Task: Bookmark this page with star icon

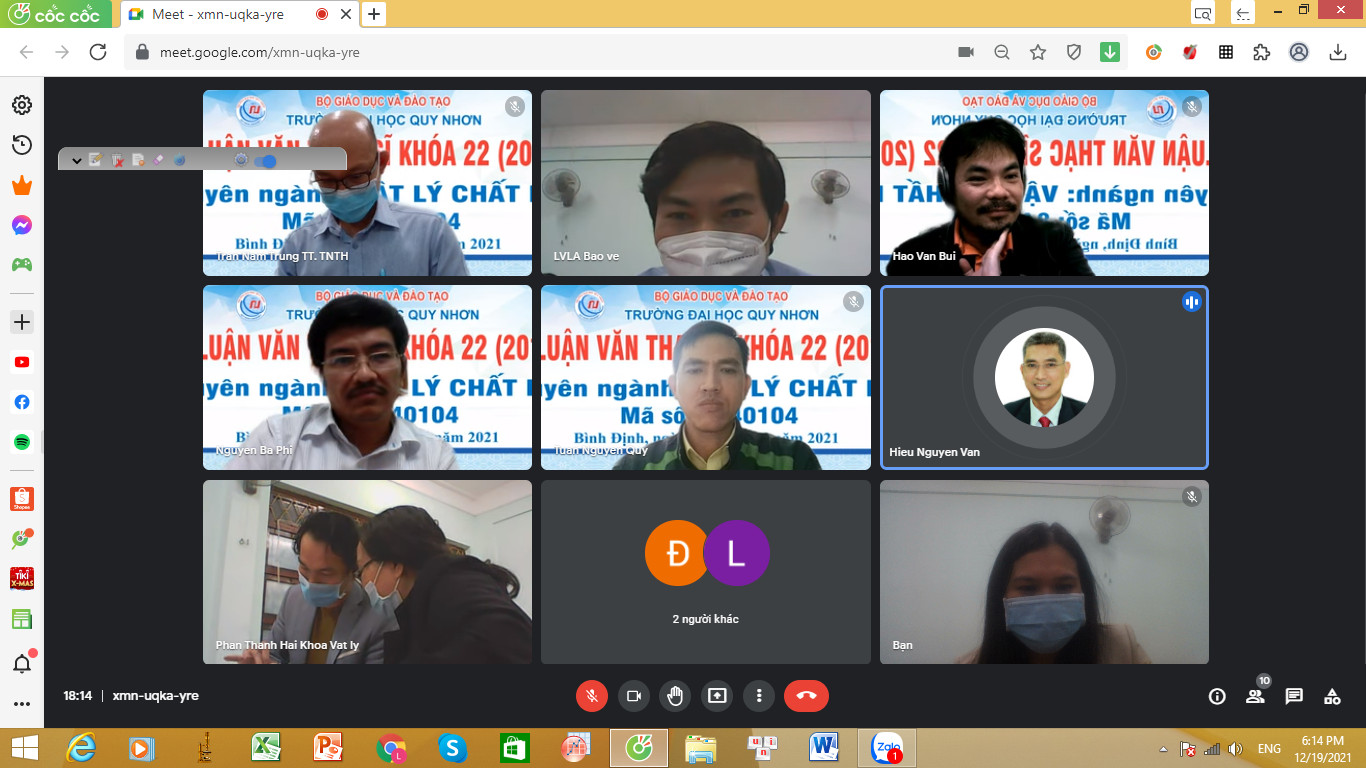Action: tap(1038, 52)
